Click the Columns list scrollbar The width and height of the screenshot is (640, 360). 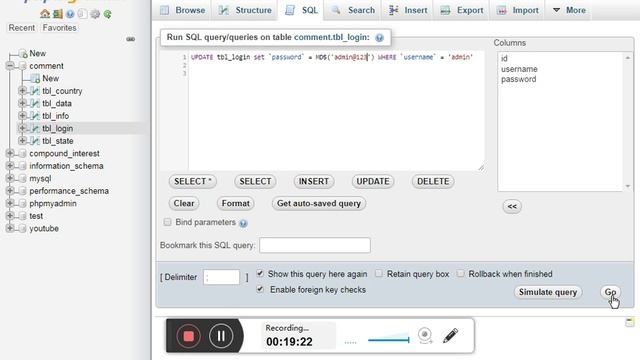click(x=628, y=122)
